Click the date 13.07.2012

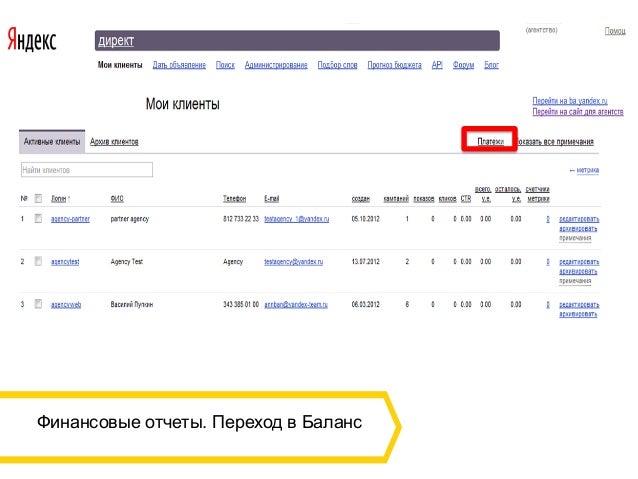coord(365,262)
